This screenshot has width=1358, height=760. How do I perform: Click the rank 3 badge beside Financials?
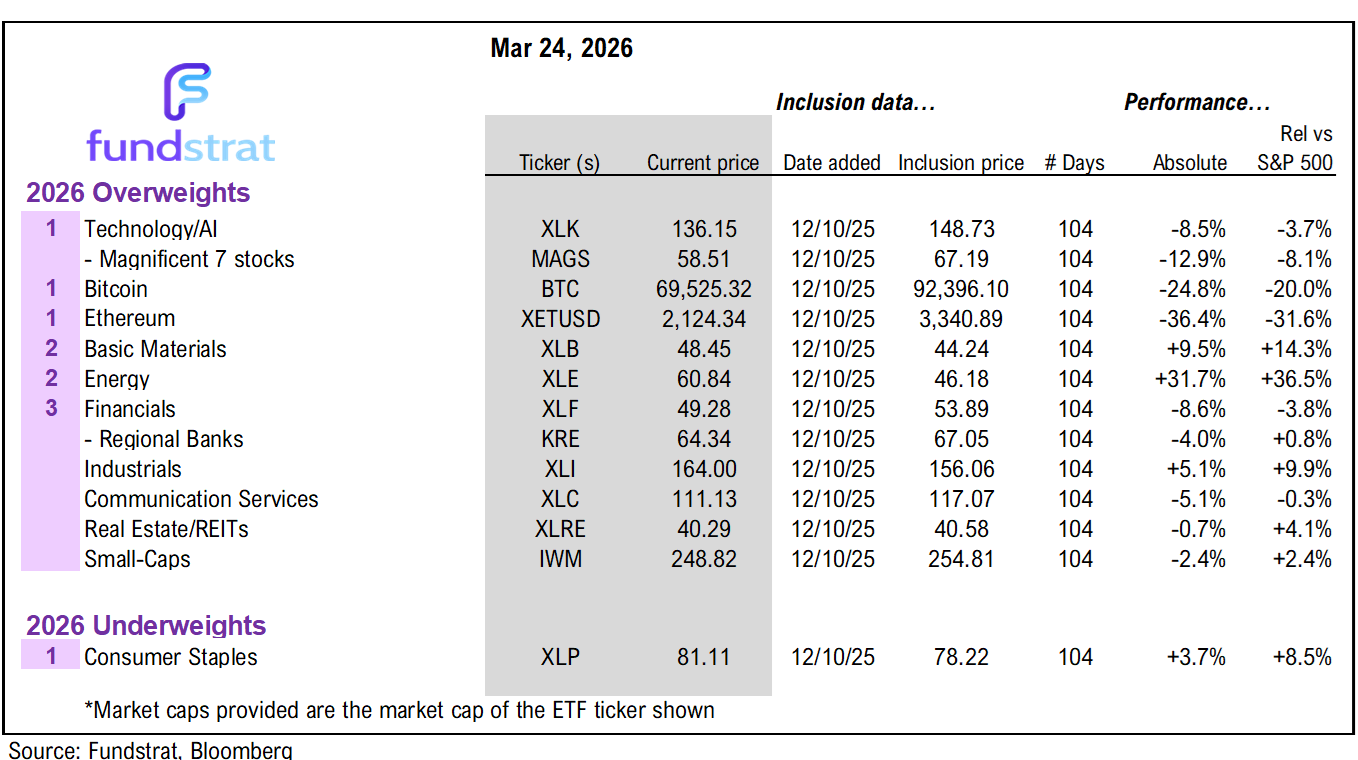[51, 409]
